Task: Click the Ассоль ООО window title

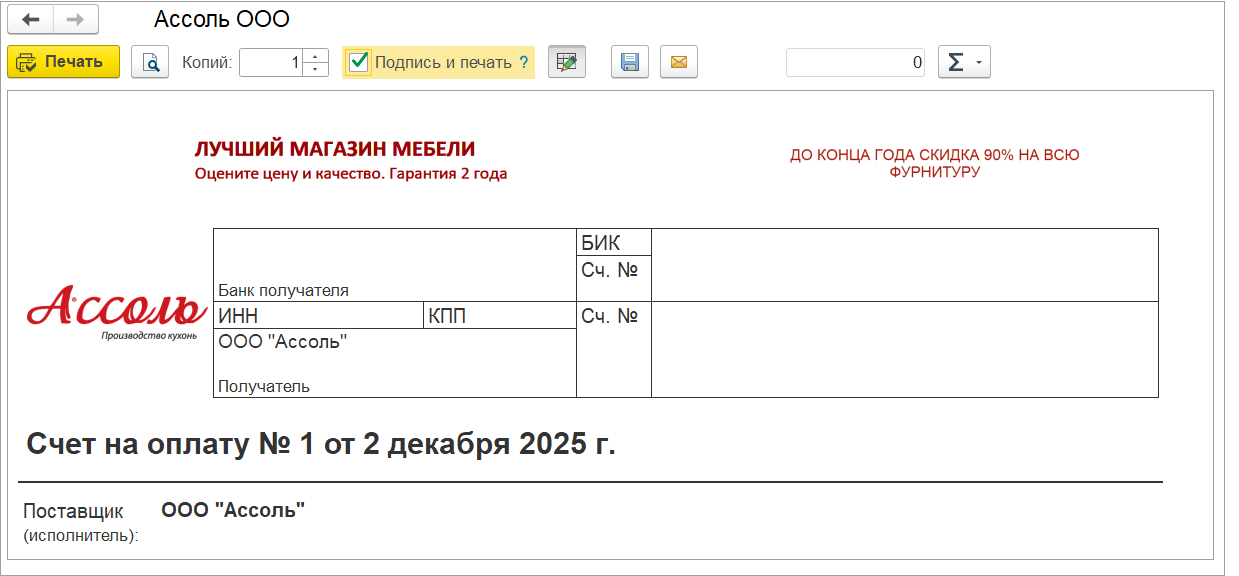Action: (x=220, y=18)
